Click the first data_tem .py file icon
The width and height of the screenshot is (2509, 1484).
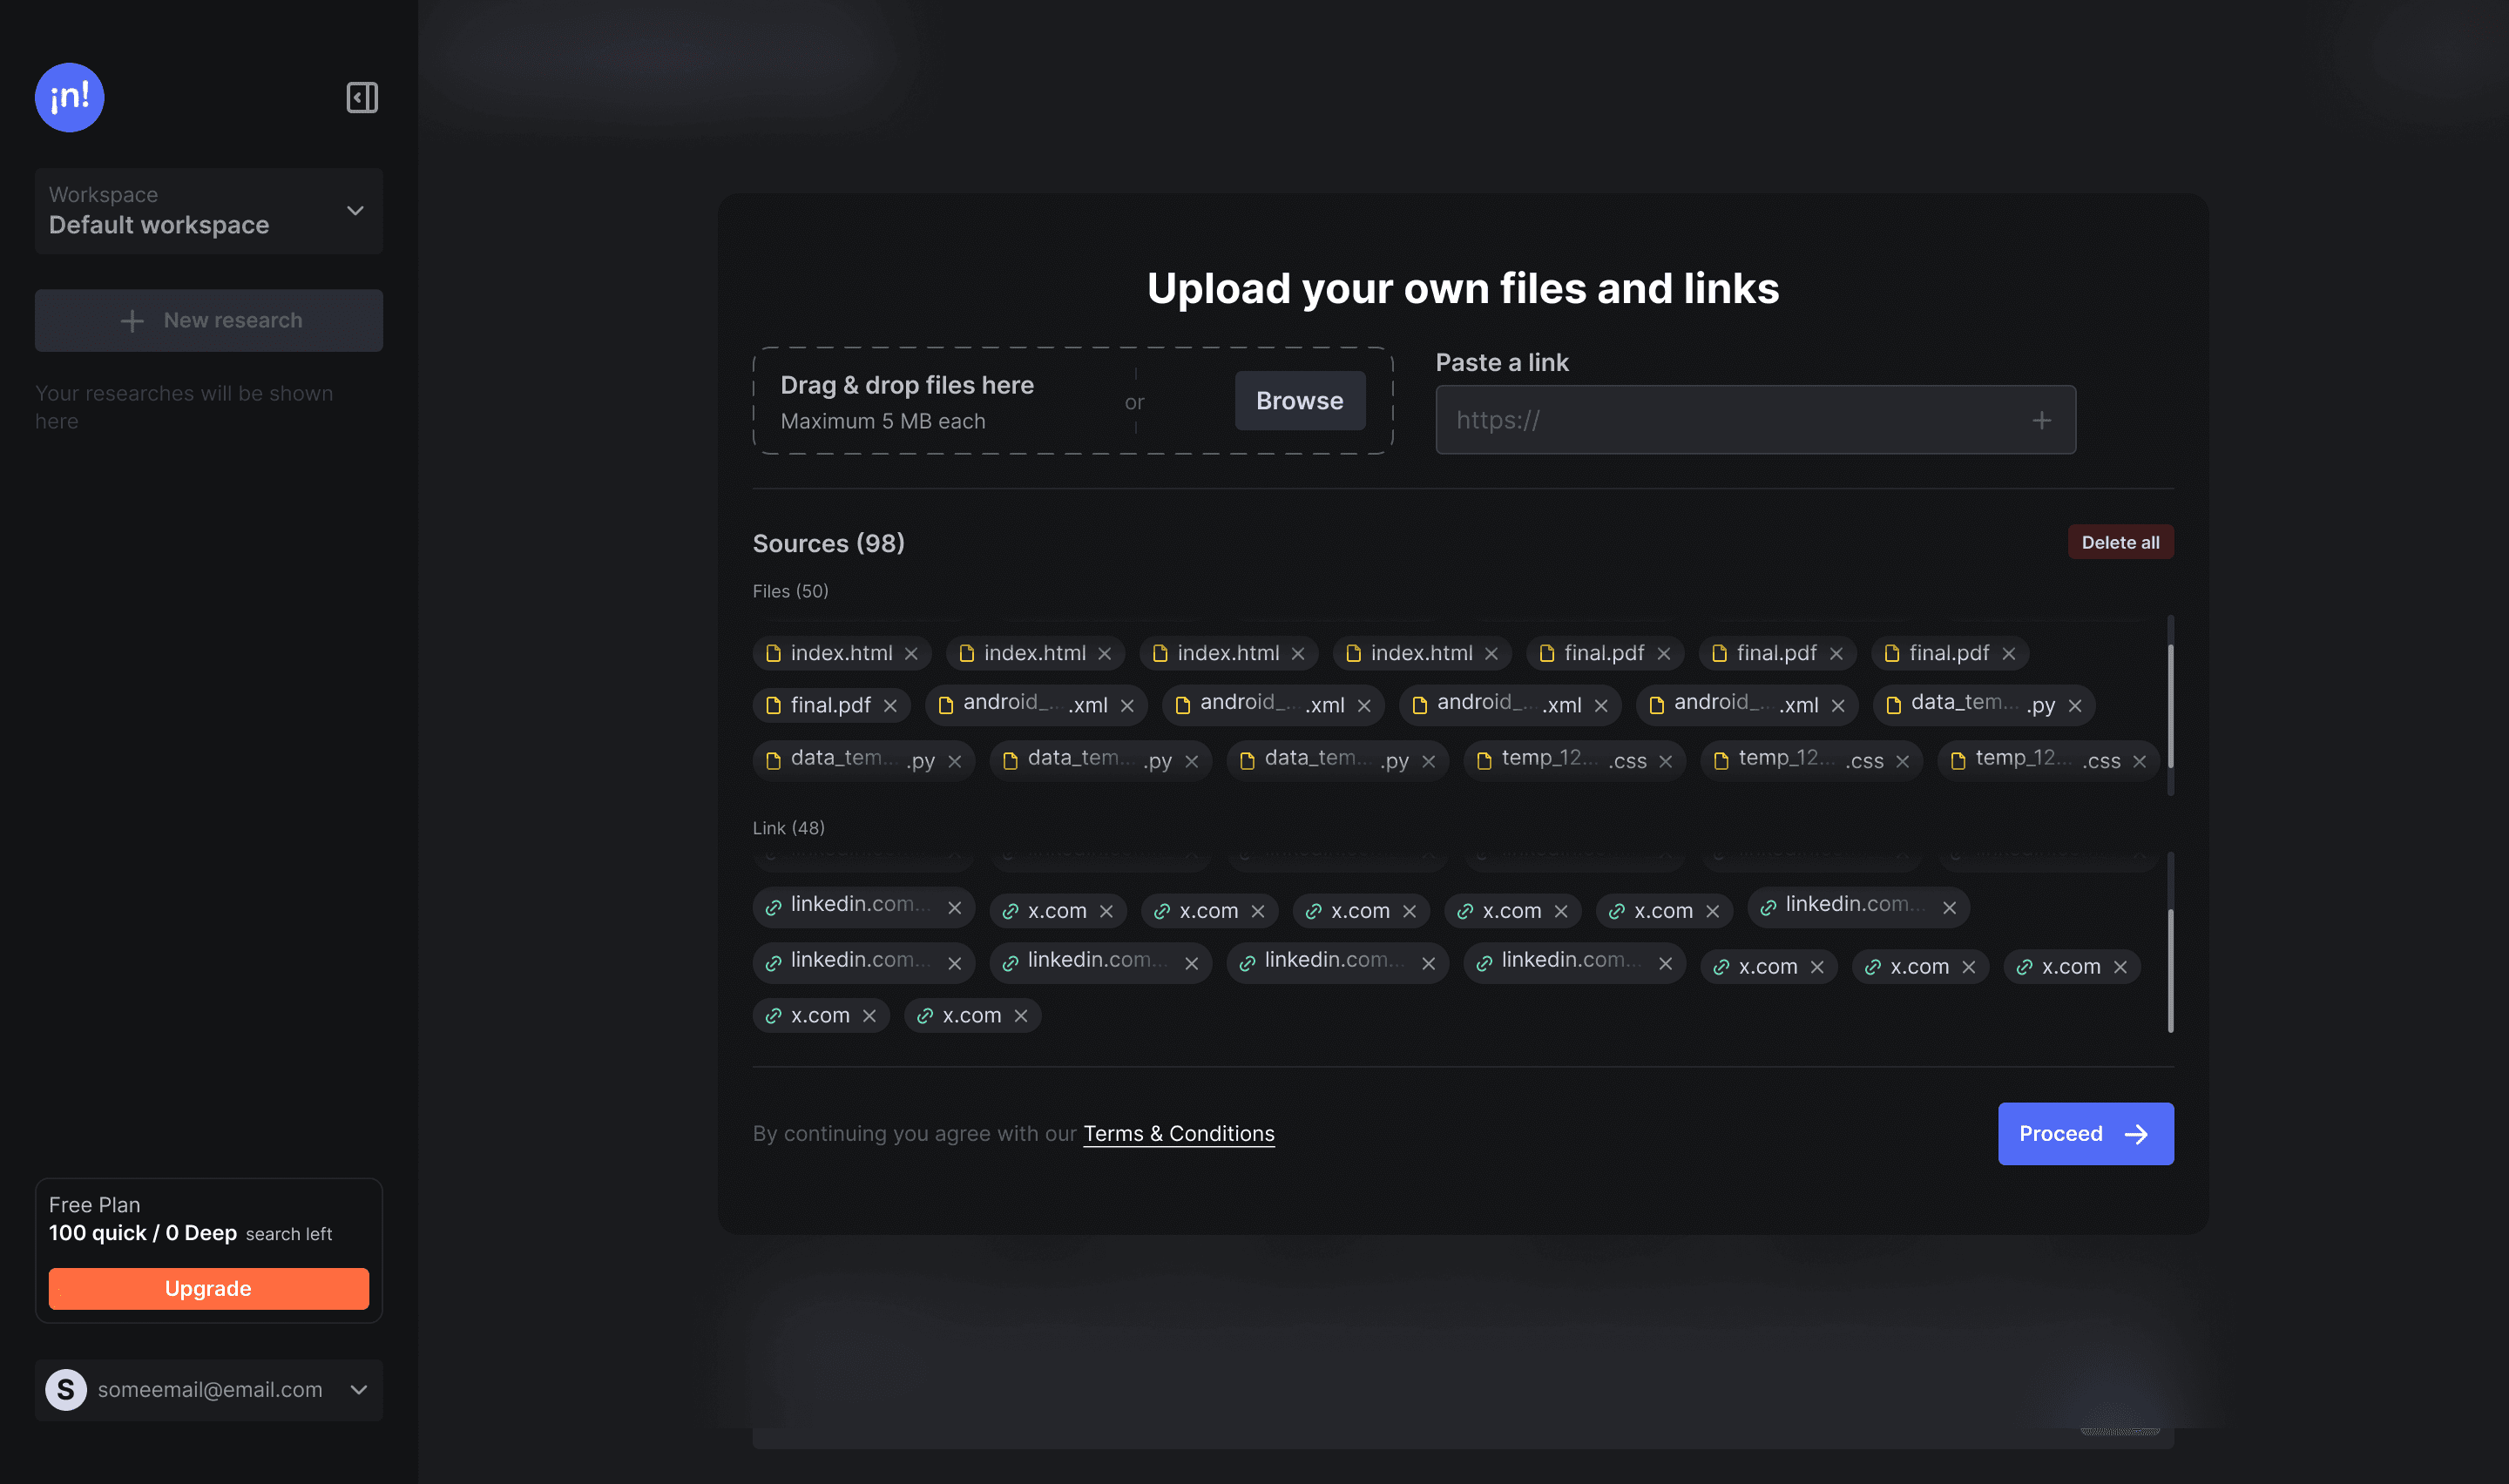[x=1893, y=706]
